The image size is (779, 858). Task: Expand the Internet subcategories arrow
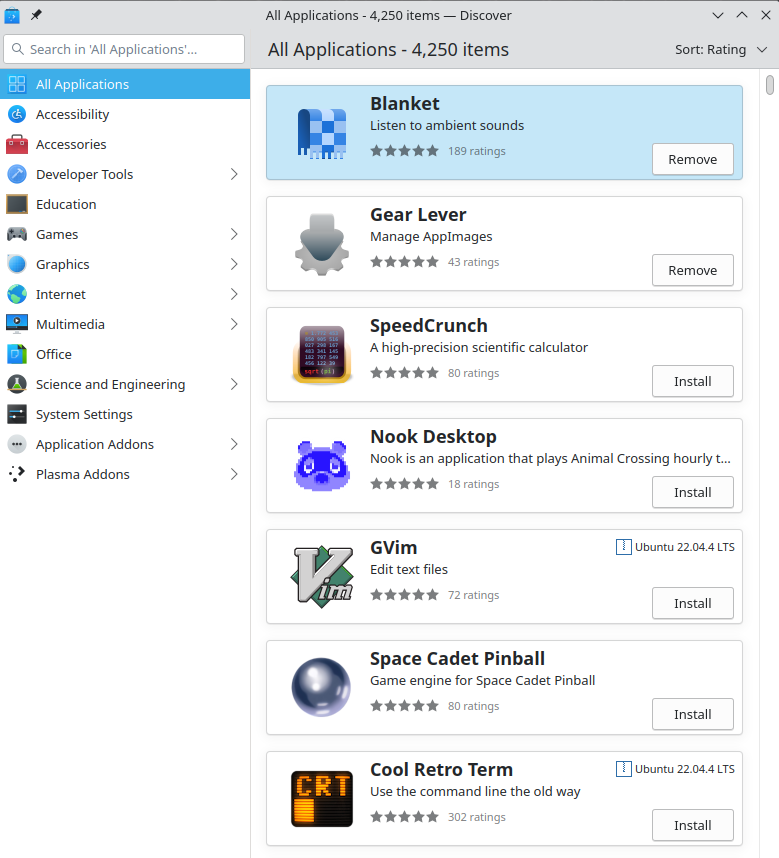point(234,294)
